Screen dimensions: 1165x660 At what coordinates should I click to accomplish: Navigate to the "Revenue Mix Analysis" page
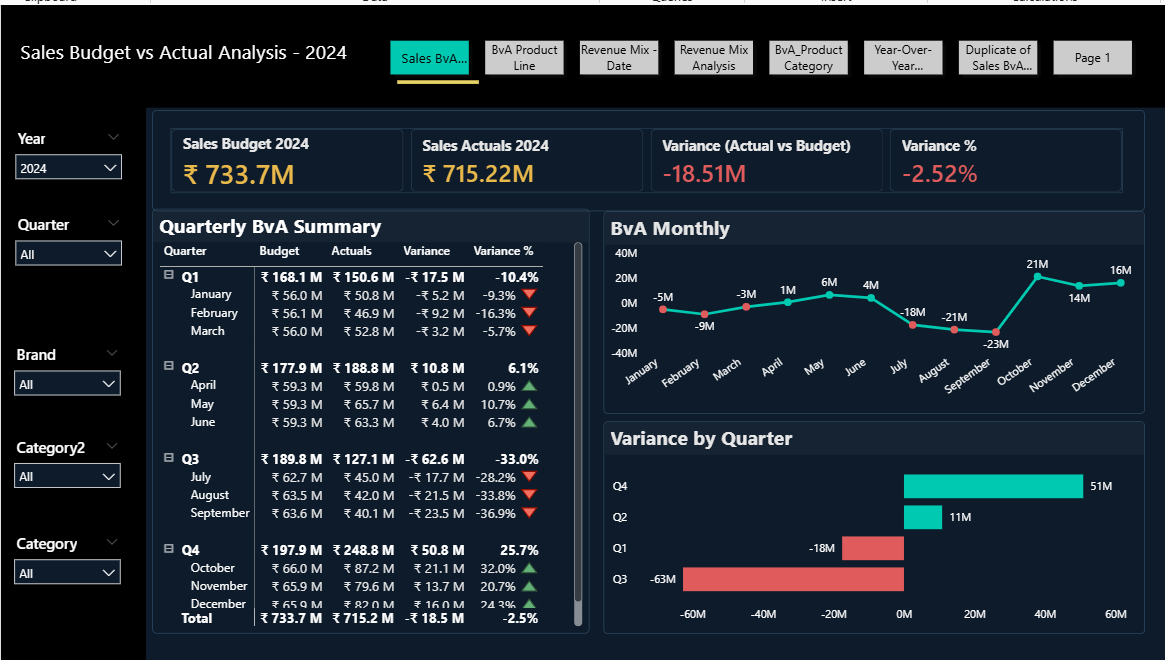pos(713,57)
